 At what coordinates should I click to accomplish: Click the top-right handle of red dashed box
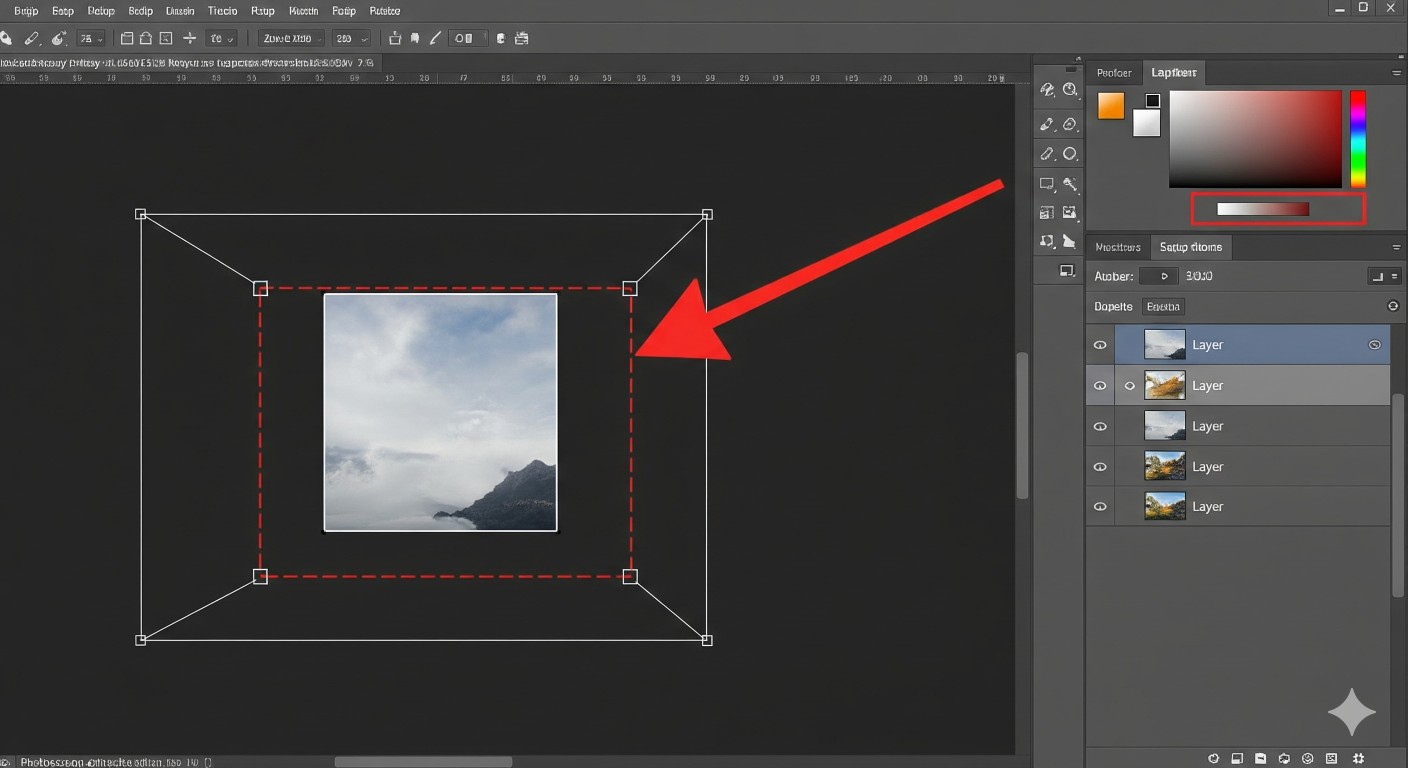coord(629,289)
